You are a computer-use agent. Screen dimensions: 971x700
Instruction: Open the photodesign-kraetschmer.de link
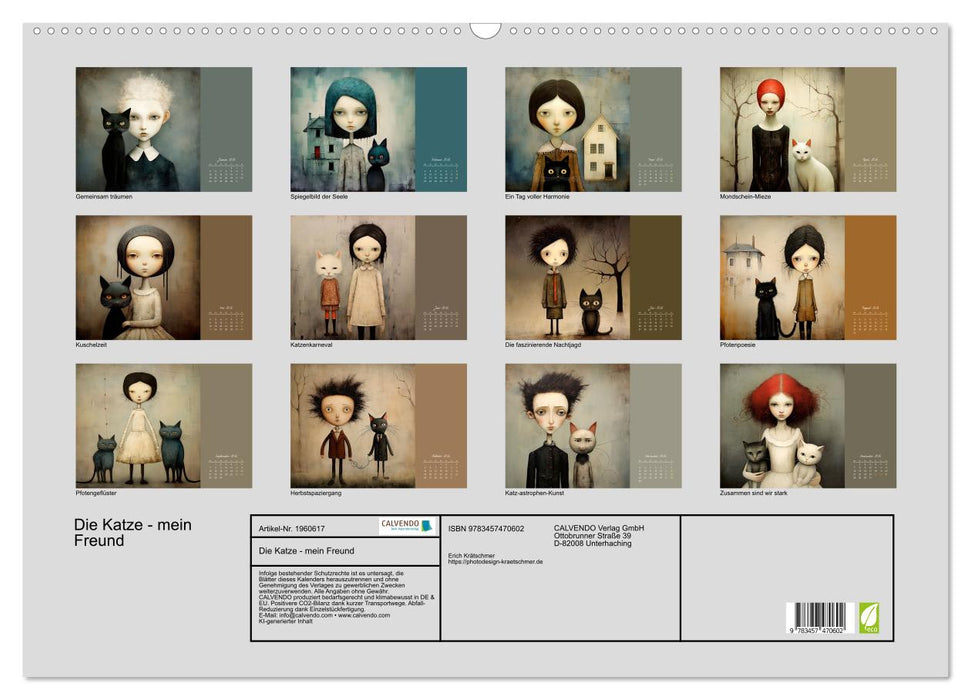coord(496,562)
